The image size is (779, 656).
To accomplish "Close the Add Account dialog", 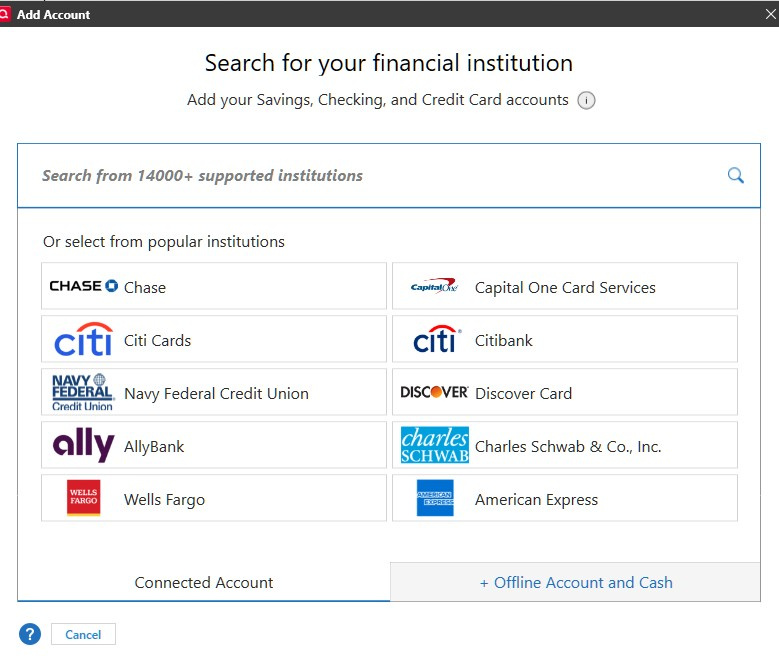I will click(x=770, y=14).
